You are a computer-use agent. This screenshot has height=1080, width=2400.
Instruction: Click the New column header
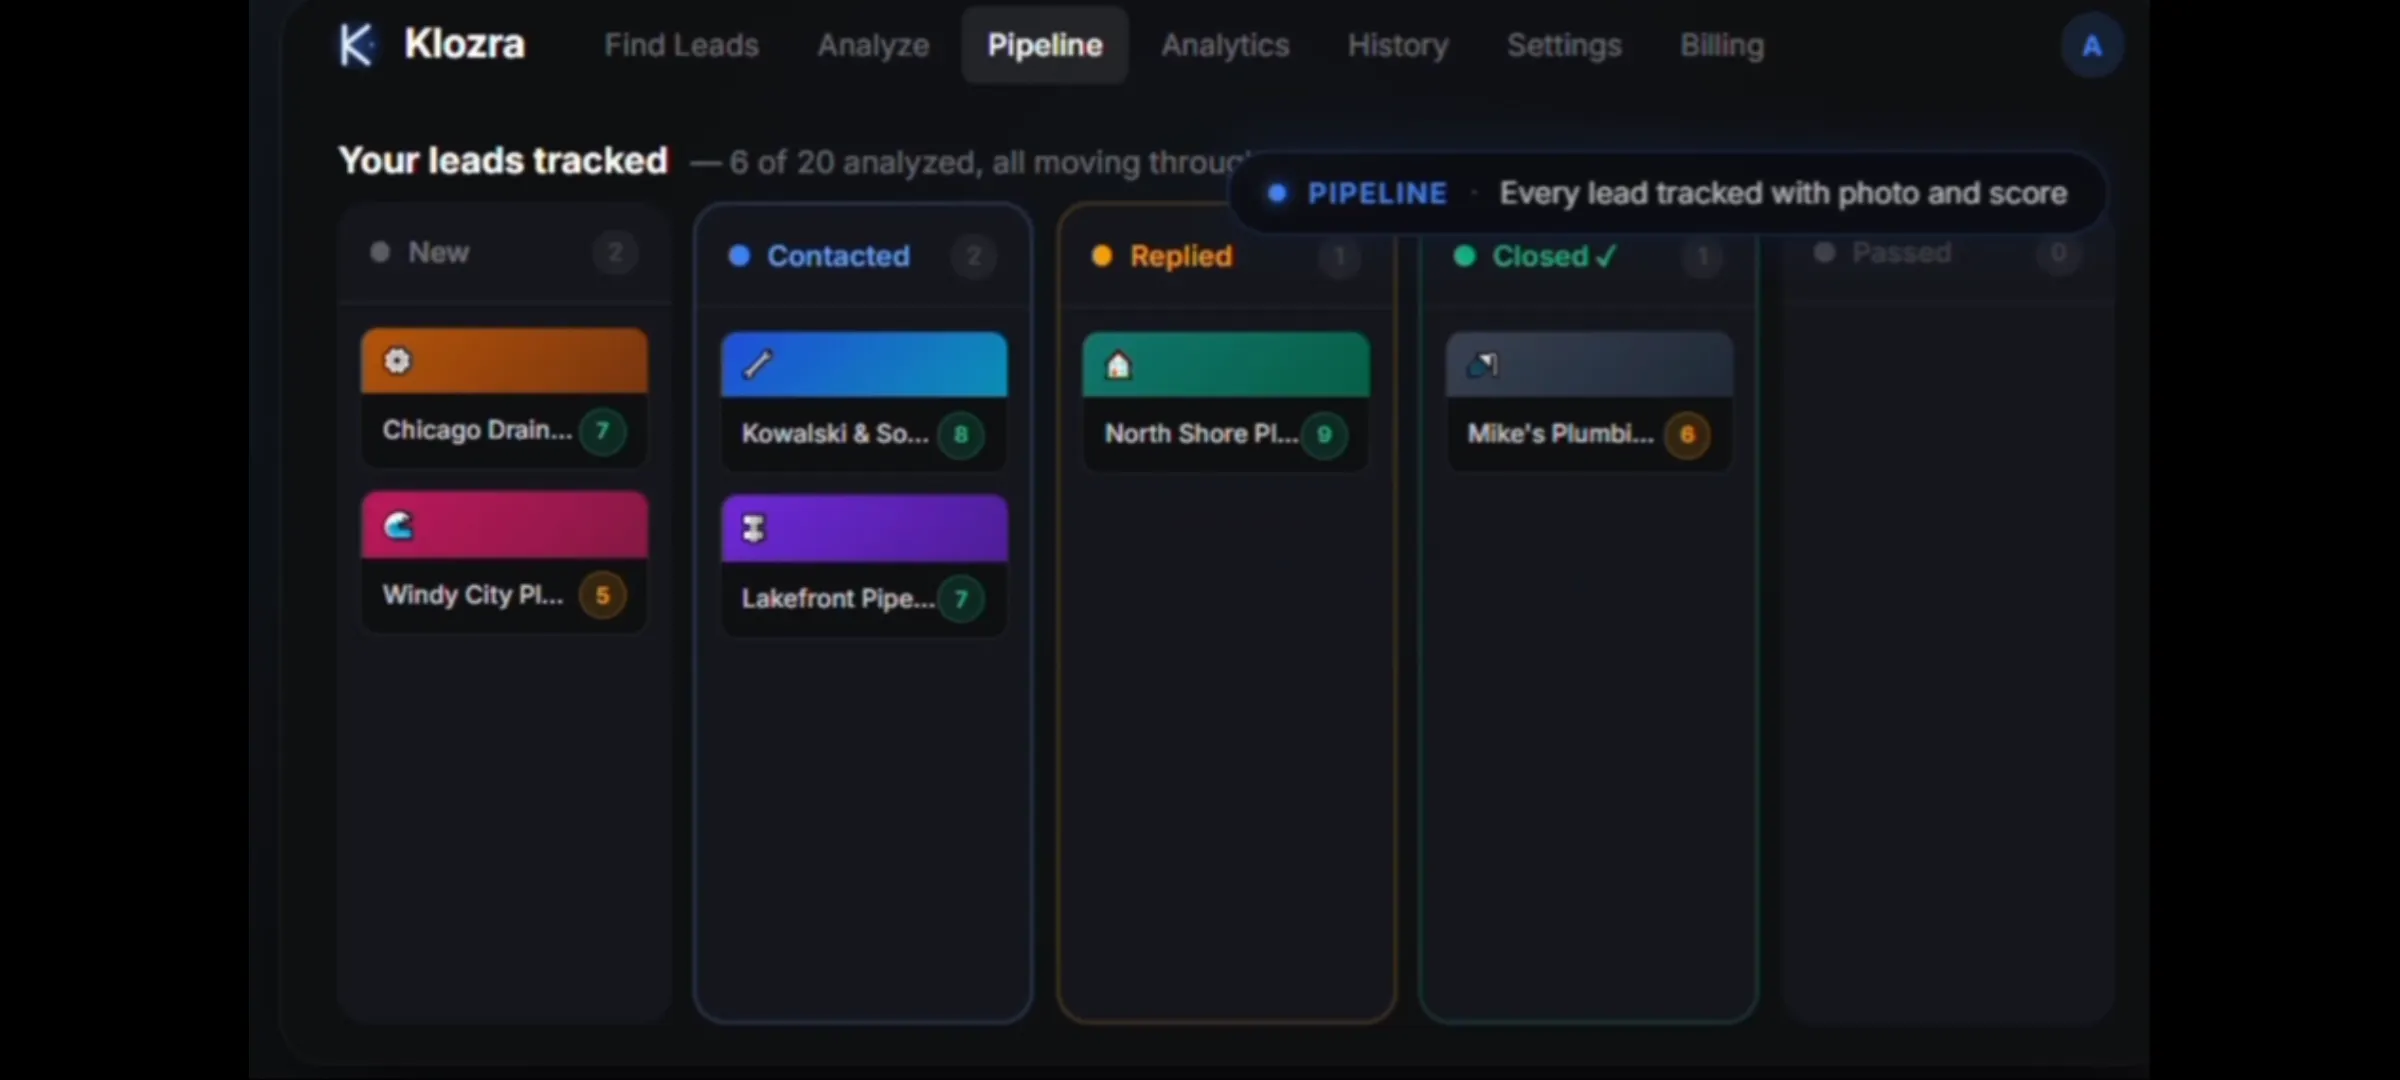[504, 253]
